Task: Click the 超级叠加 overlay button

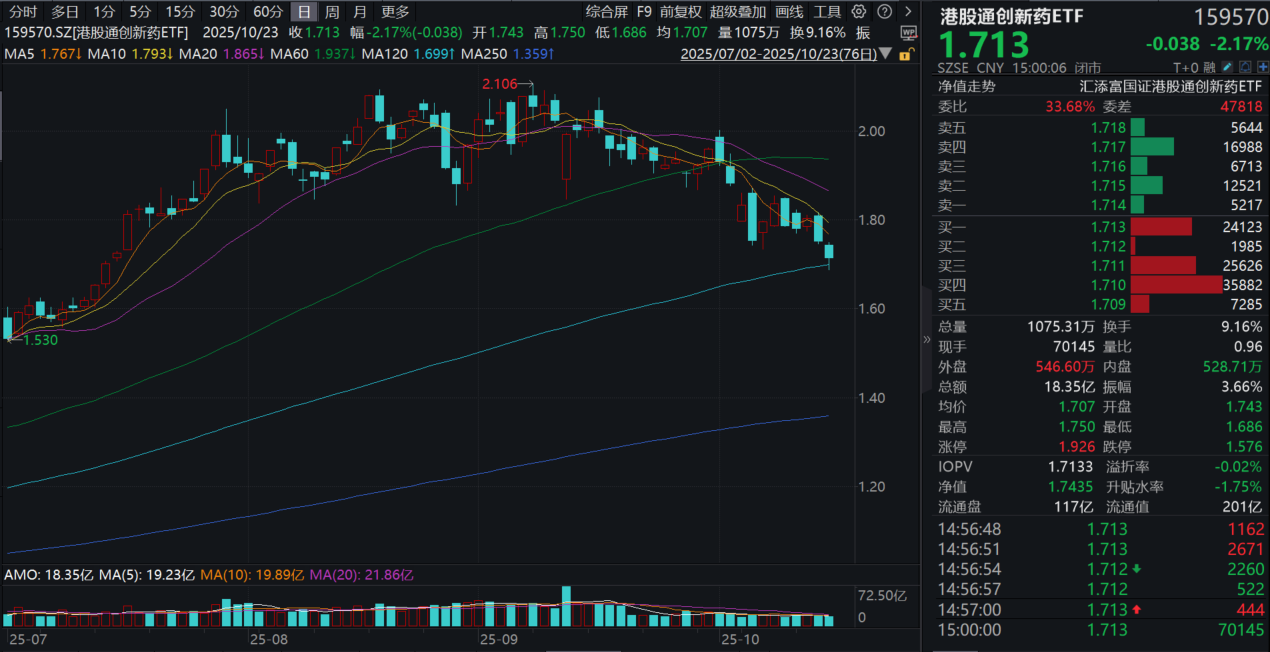Action: coord(738,12)
